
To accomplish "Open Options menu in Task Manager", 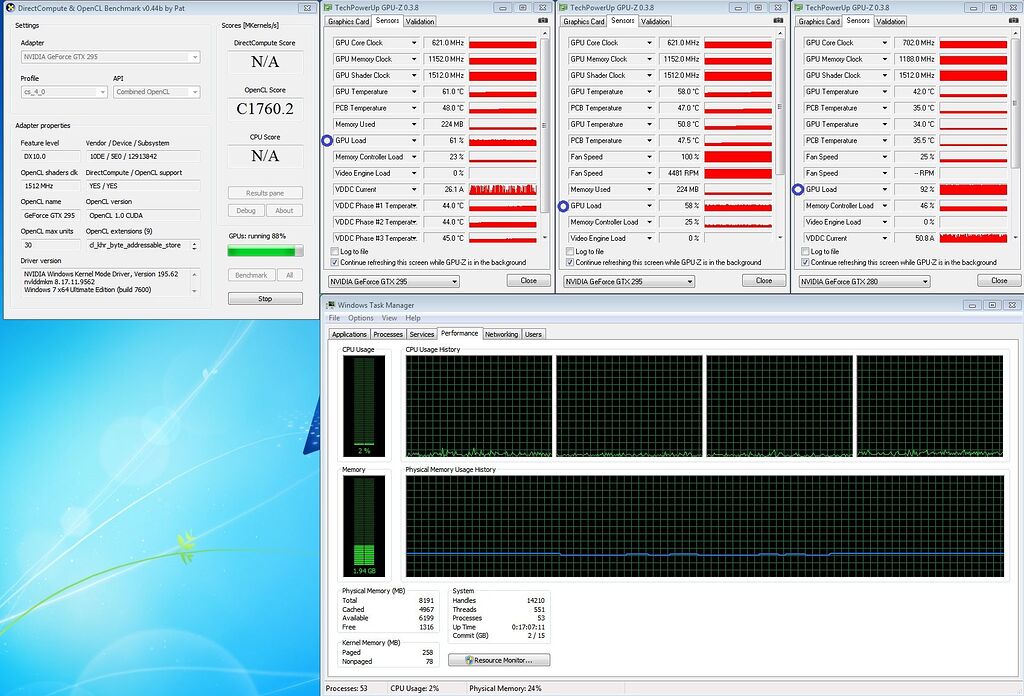I will [360, 318].
